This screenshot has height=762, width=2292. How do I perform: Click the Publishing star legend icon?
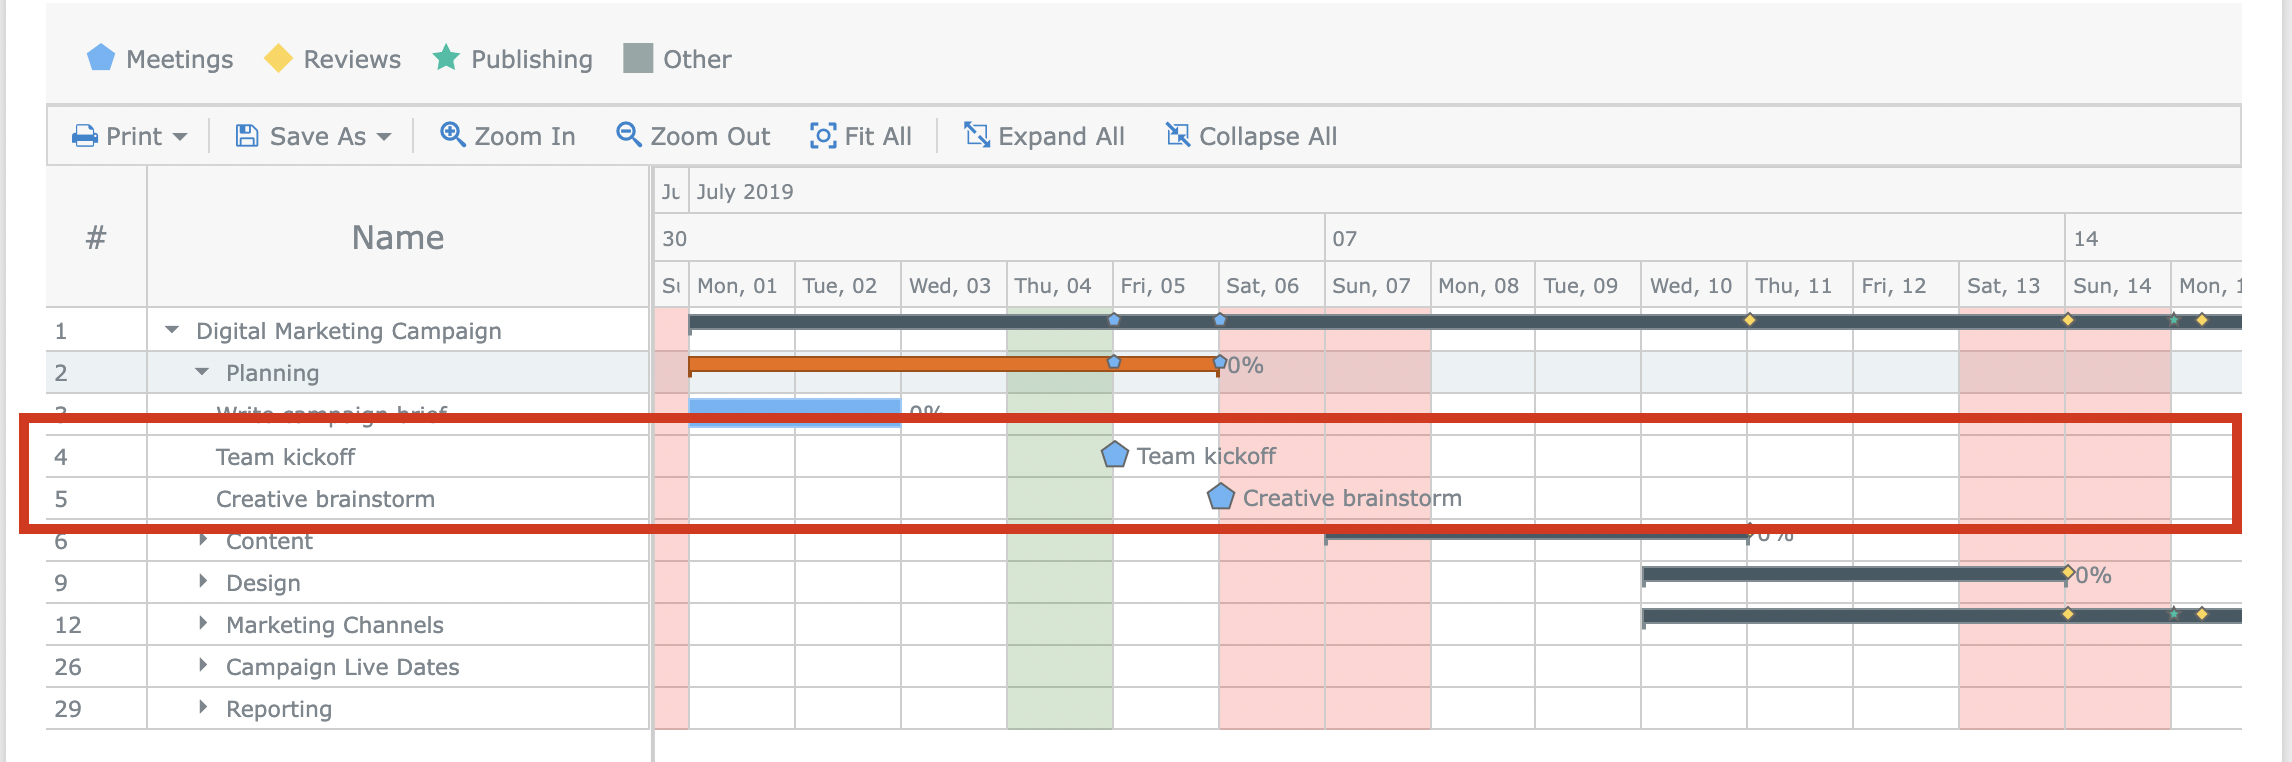(445, 58)
